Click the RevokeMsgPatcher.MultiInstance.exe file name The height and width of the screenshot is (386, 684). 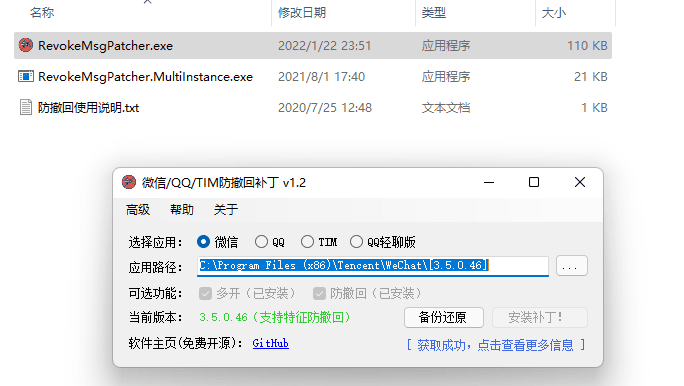(145, 77)
